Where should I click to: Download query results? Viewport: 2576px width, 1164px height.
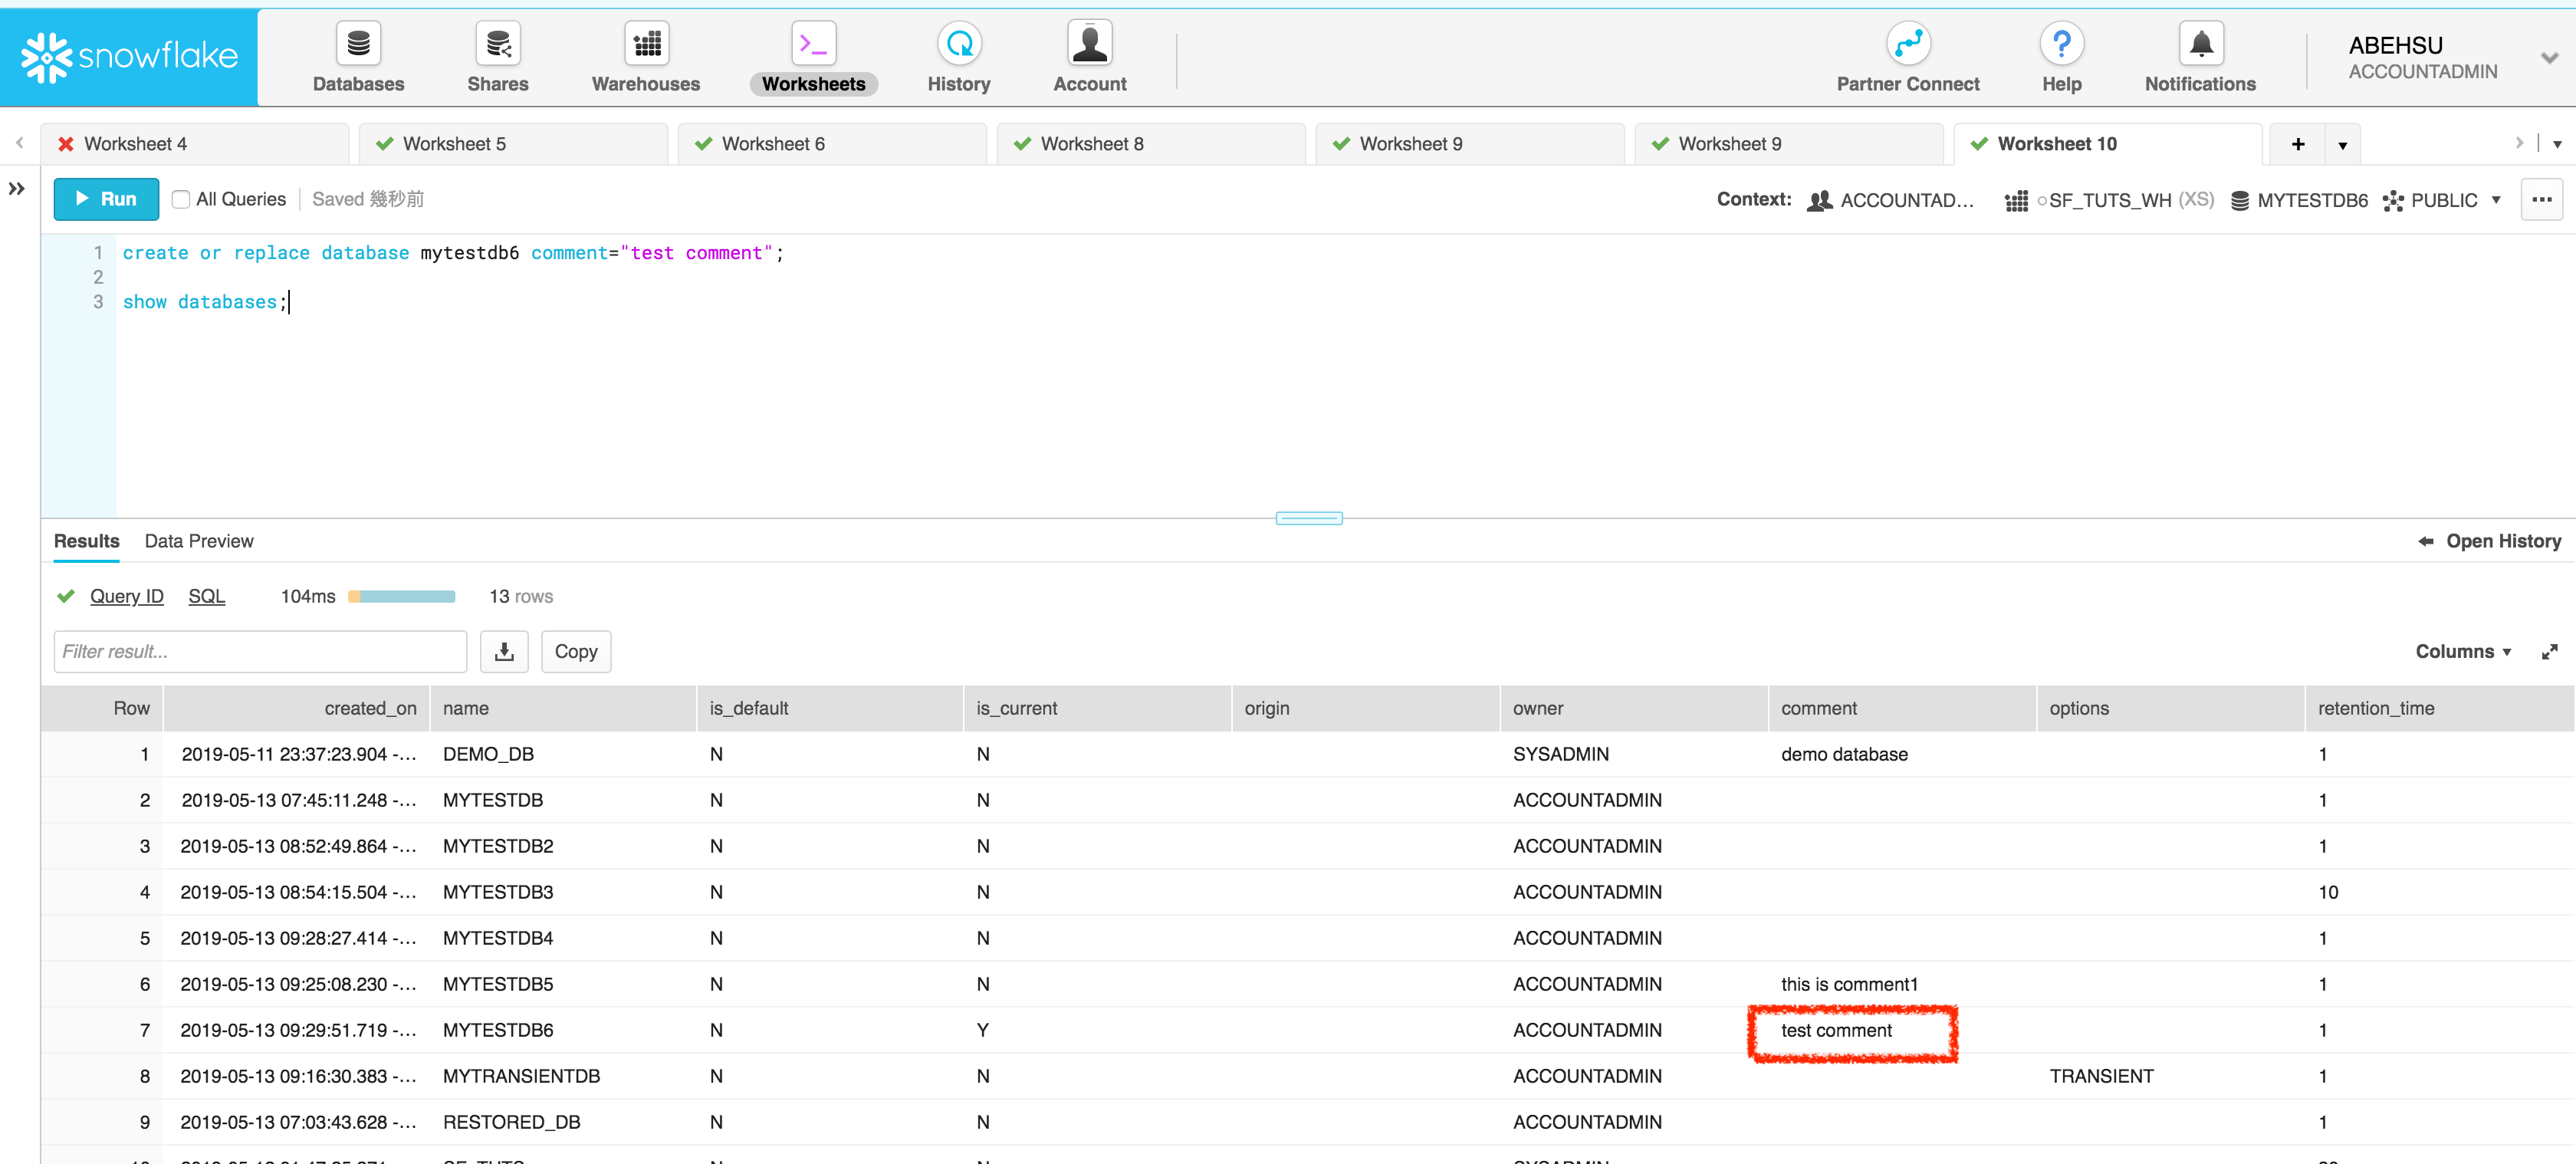point(504,651)
